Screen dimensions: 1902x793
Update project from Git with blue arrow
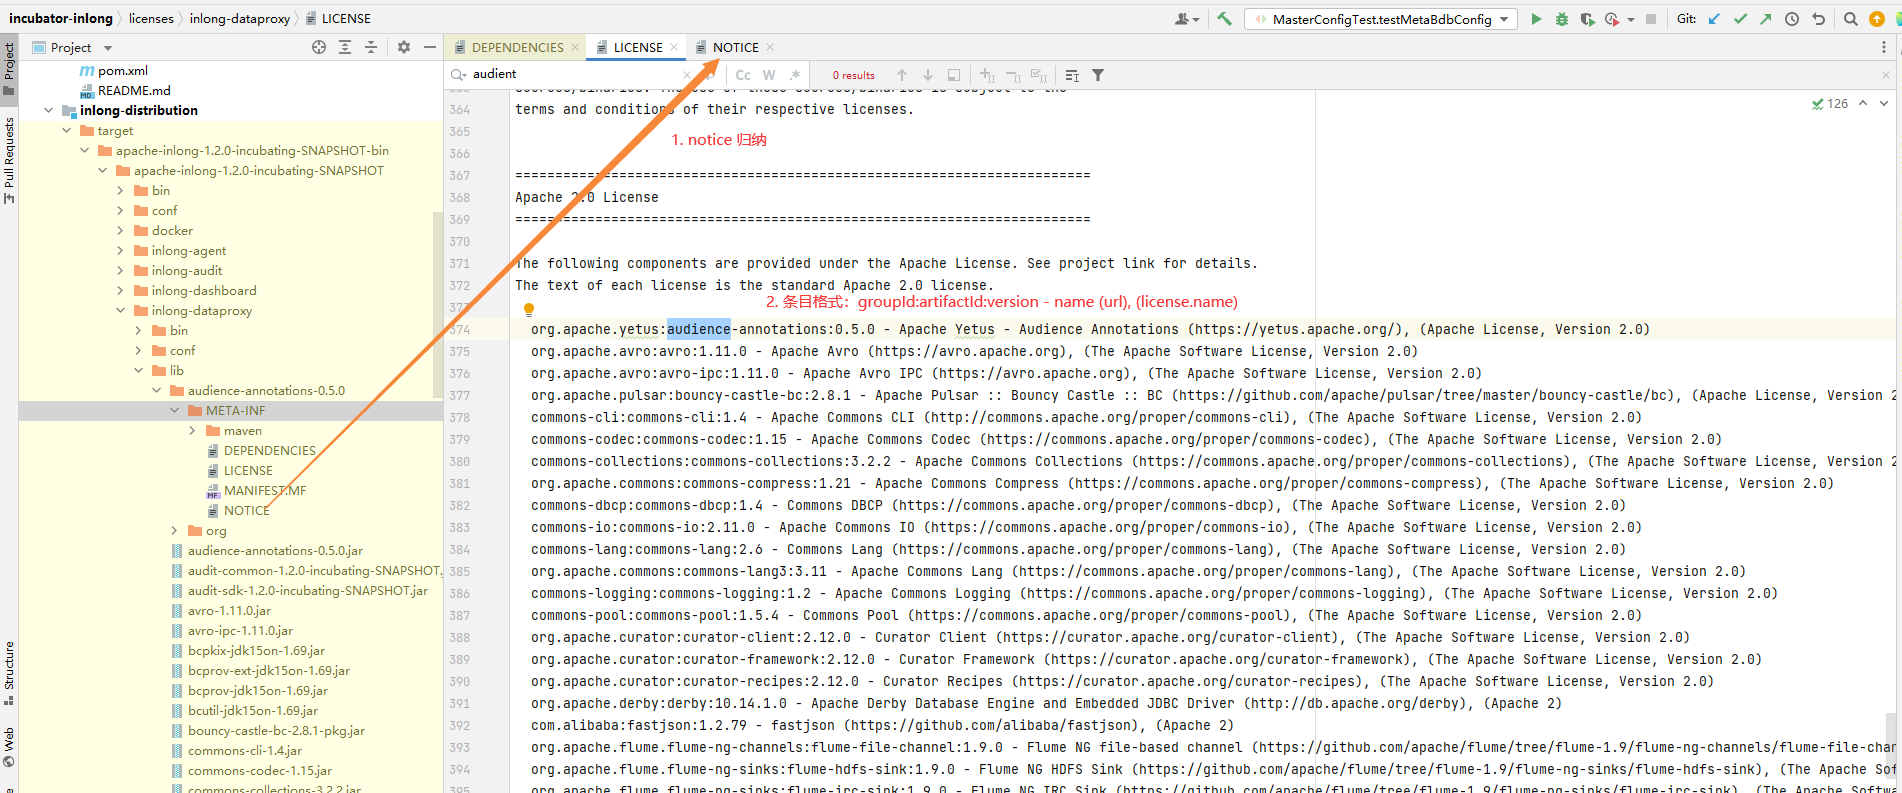[x=1714, y=19]
